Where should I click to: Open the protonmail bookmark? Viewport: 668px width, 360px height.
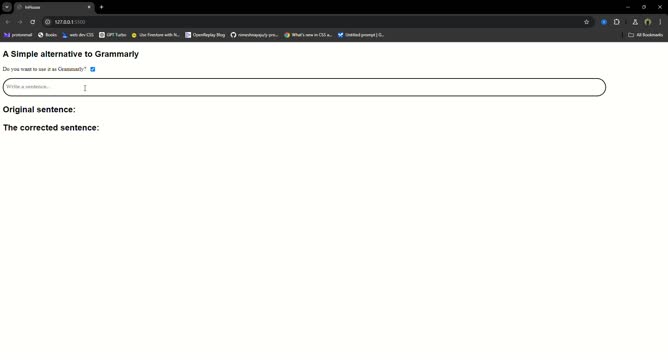pos(18,35)
